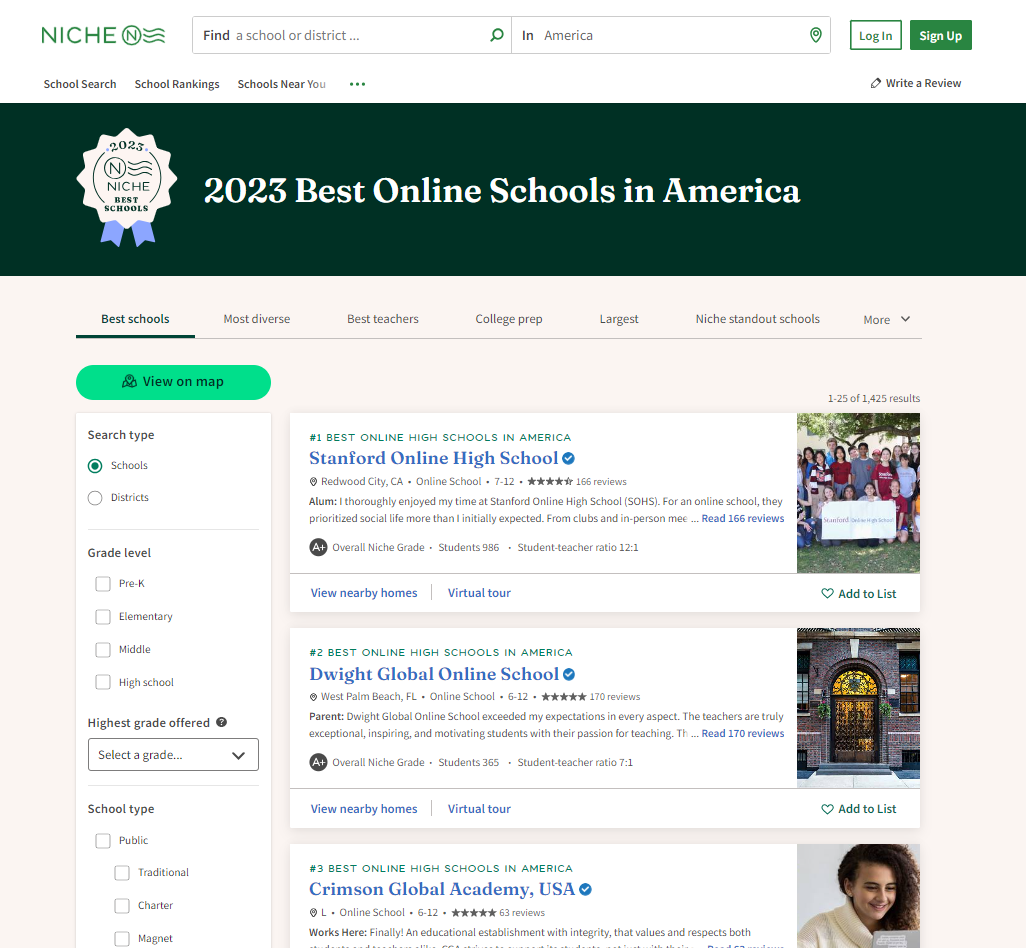The width and height of the screenshot is (1026, 948).
Task: Click the Find a school or district field
Action: click(x=351, y=35)
